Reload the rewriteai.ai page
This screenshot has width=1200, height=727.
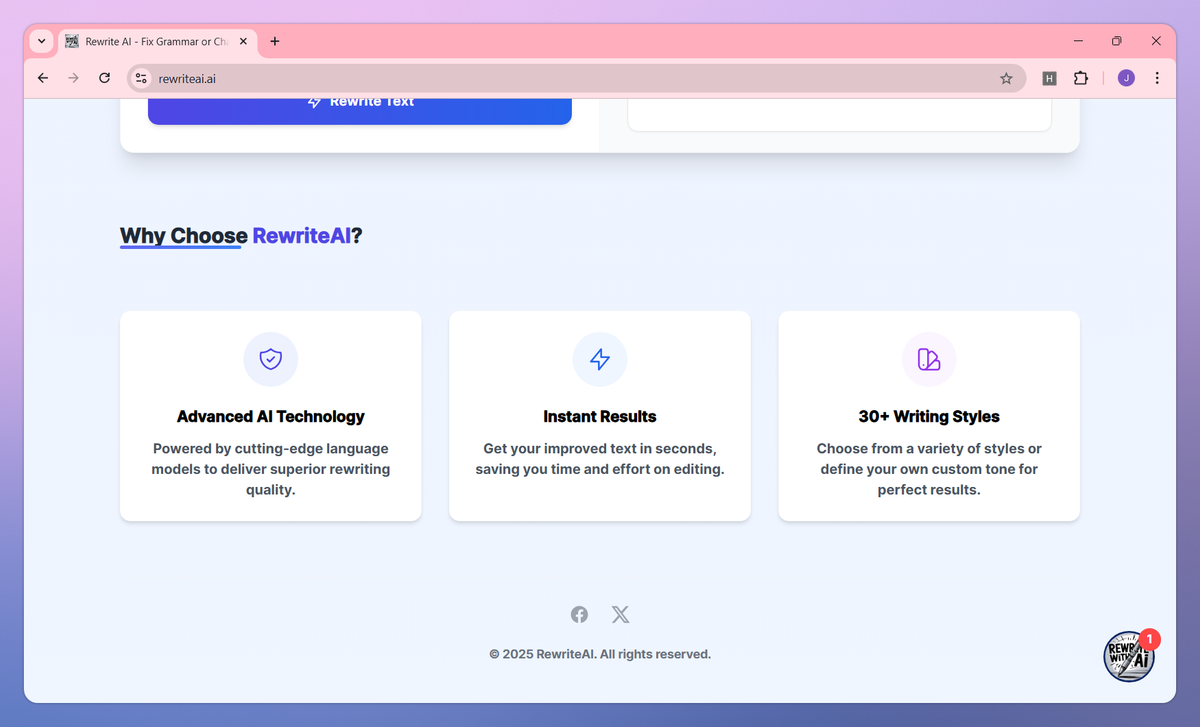click(x=104, y=78)
